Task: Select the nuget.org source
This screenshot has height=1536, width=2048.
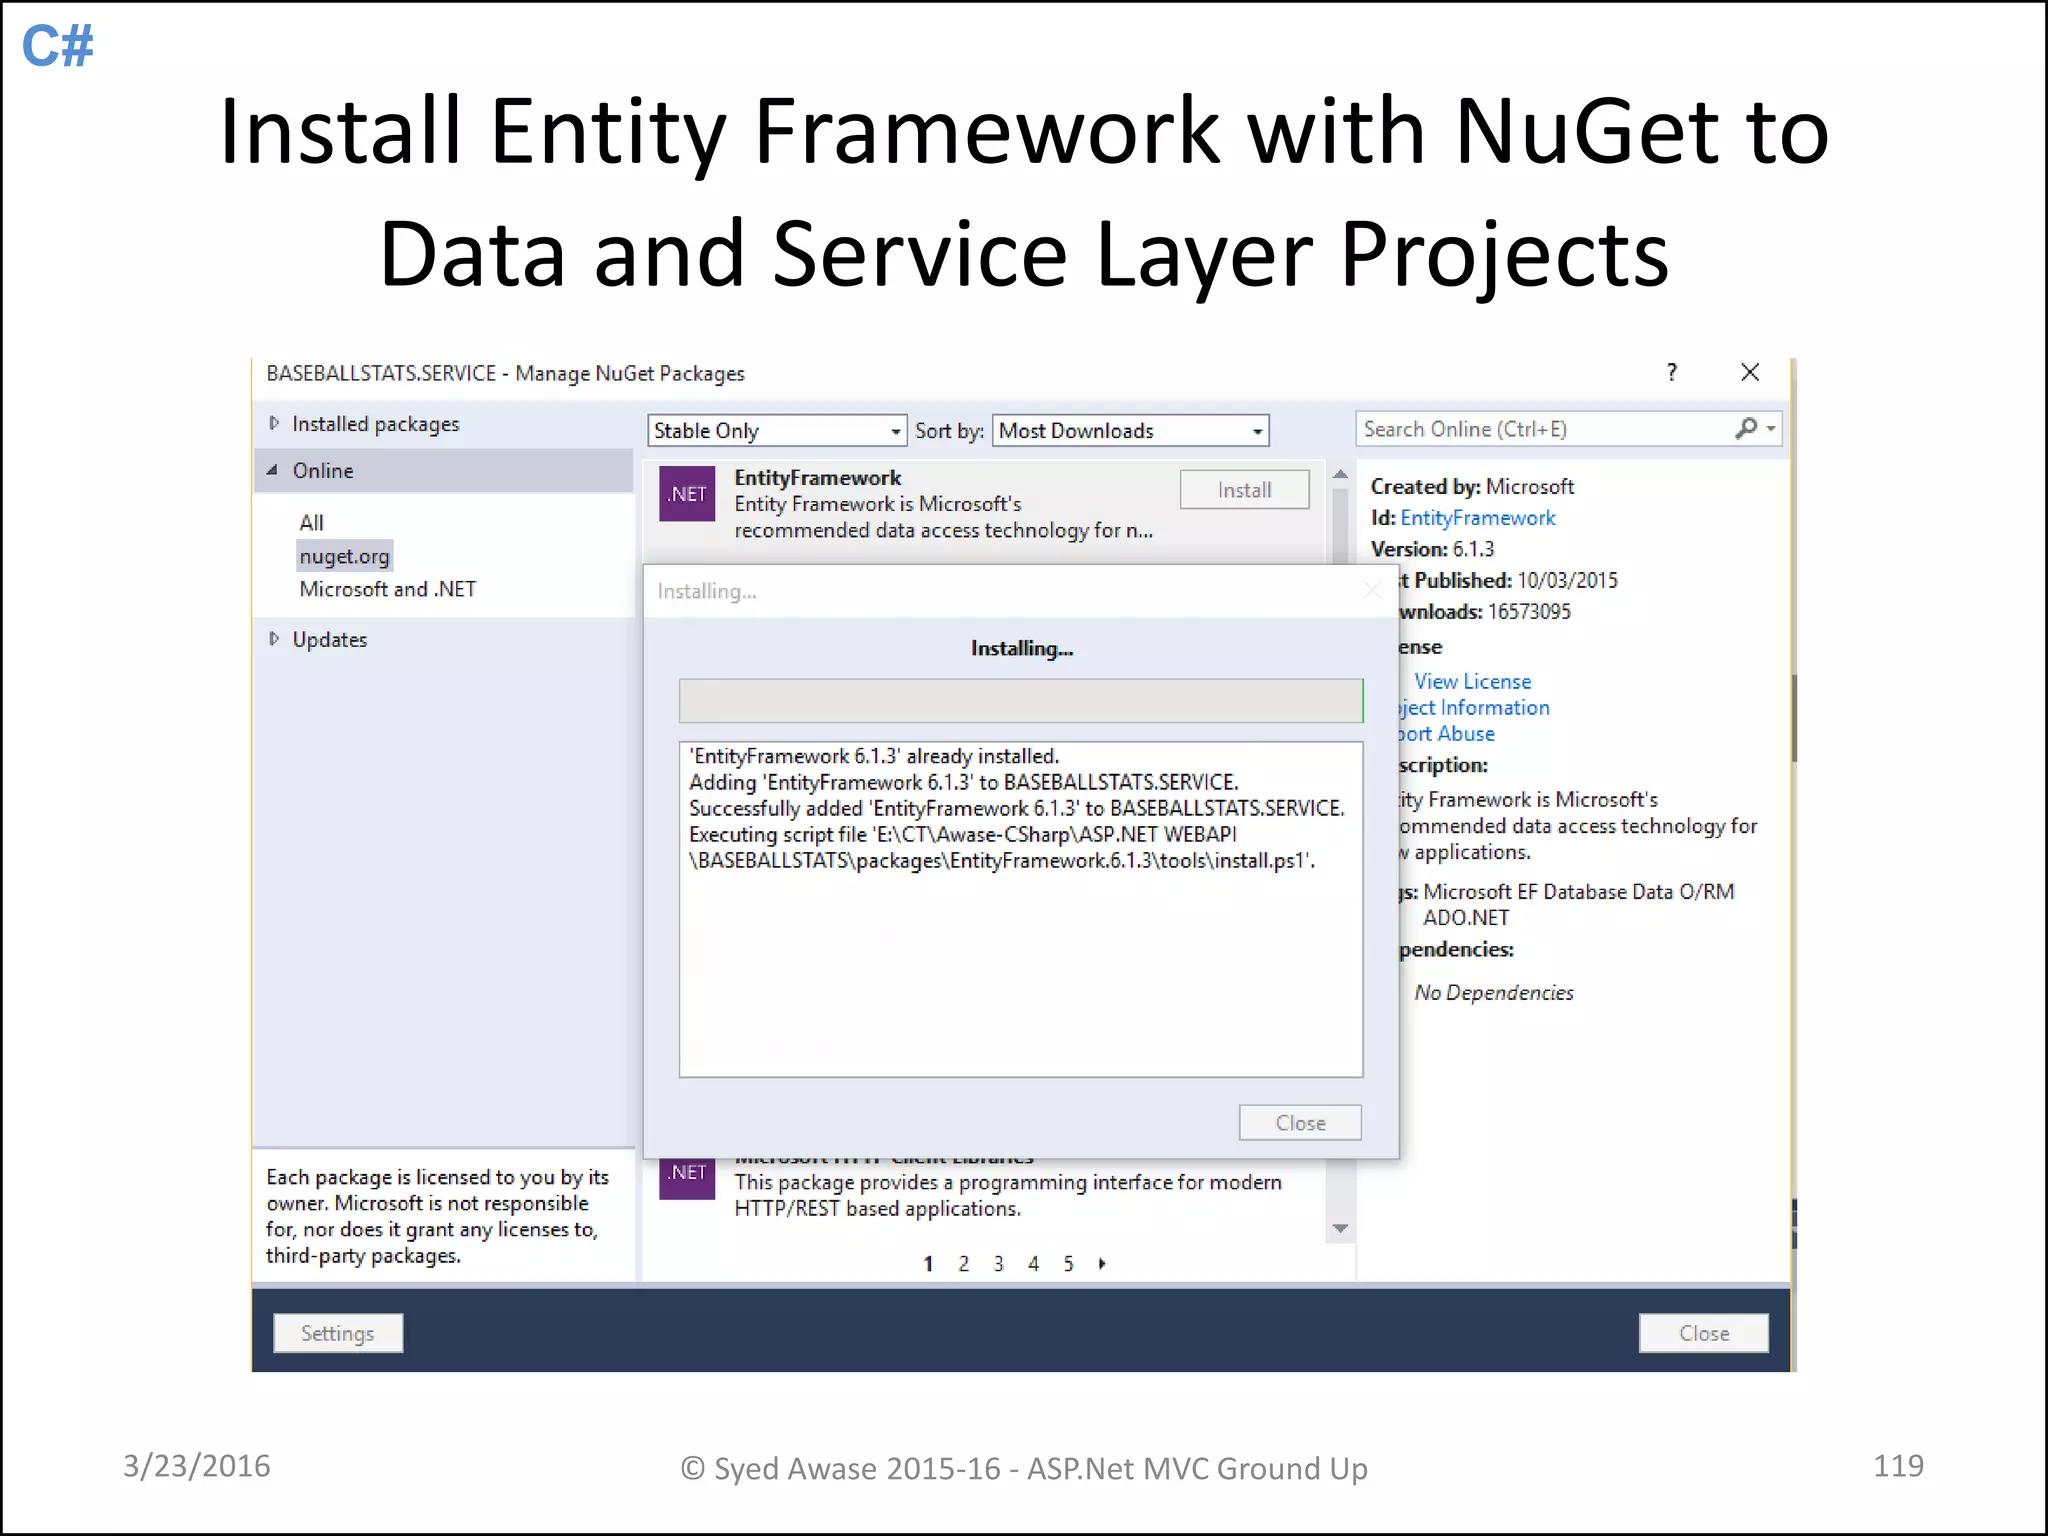Action: (x=344, y=556)
